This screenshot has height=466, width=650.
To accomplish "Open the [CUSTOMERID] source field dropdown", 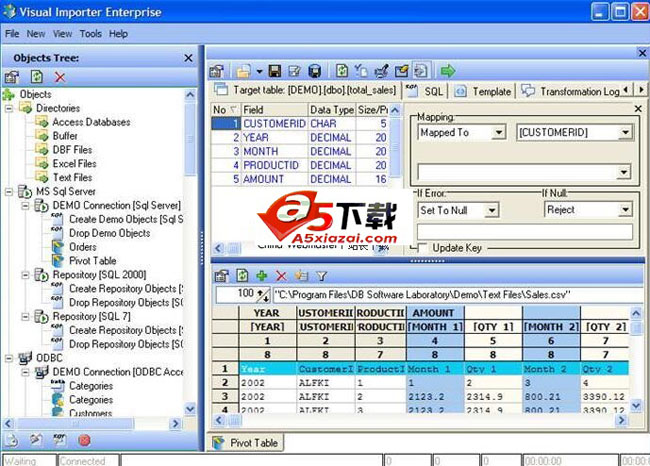I will click(625, 133).
